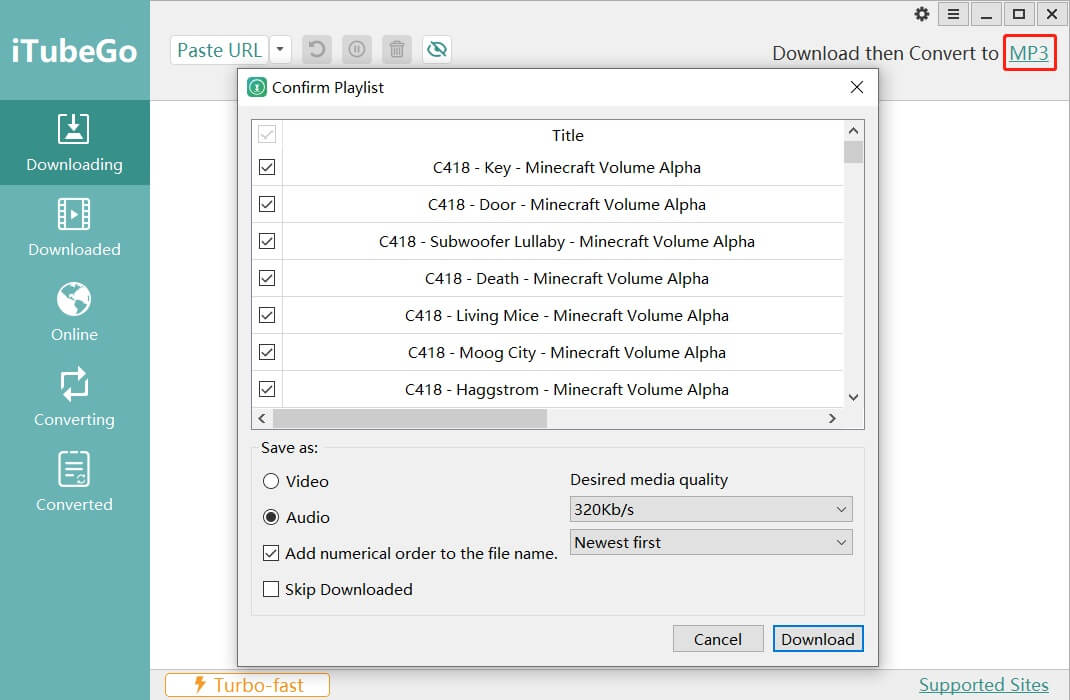Uncheck C418 - Haggstrom checkbox
This screenshot has width=1070, height=700.
[x=267, y=389]
